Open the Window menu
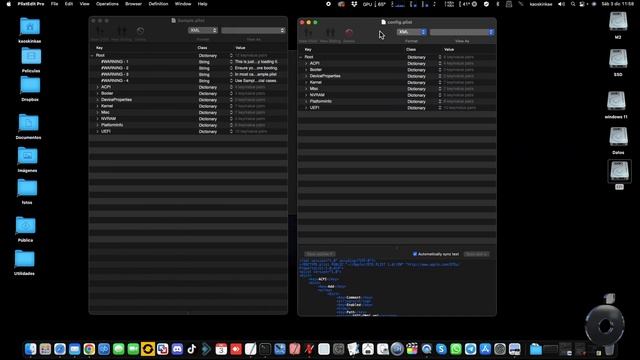 183,4
